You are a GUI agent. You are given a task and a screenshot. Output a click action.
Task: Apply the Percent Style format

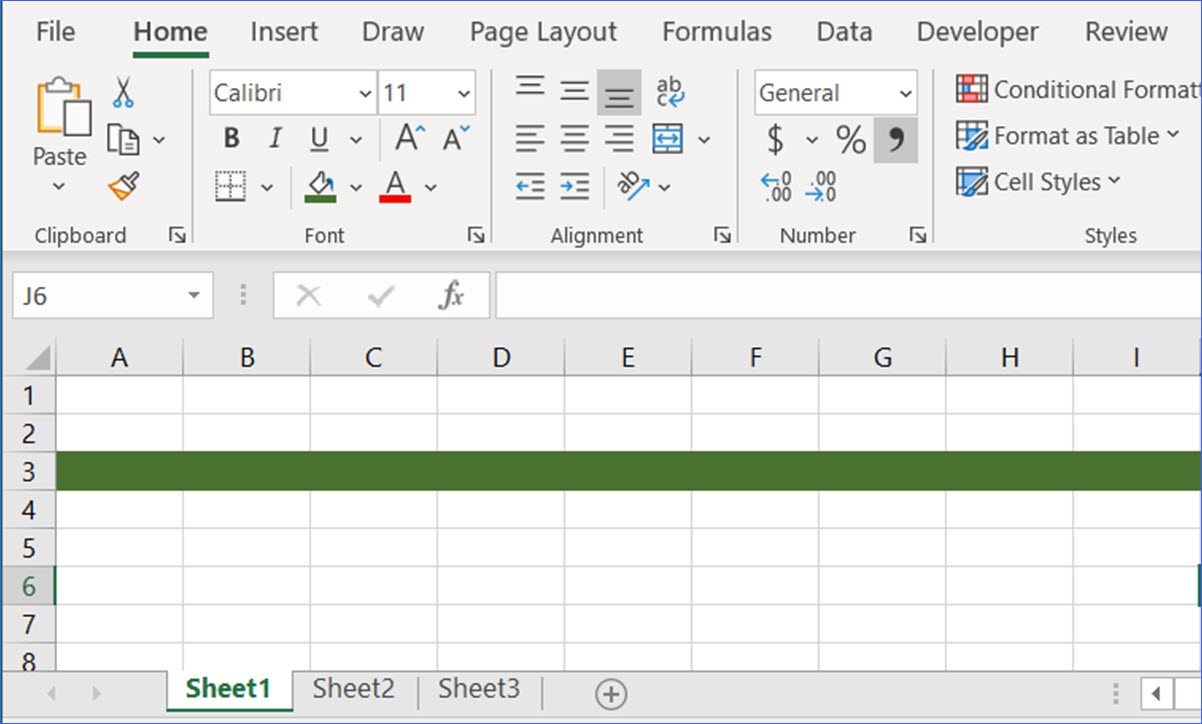[x=852, y=139]
